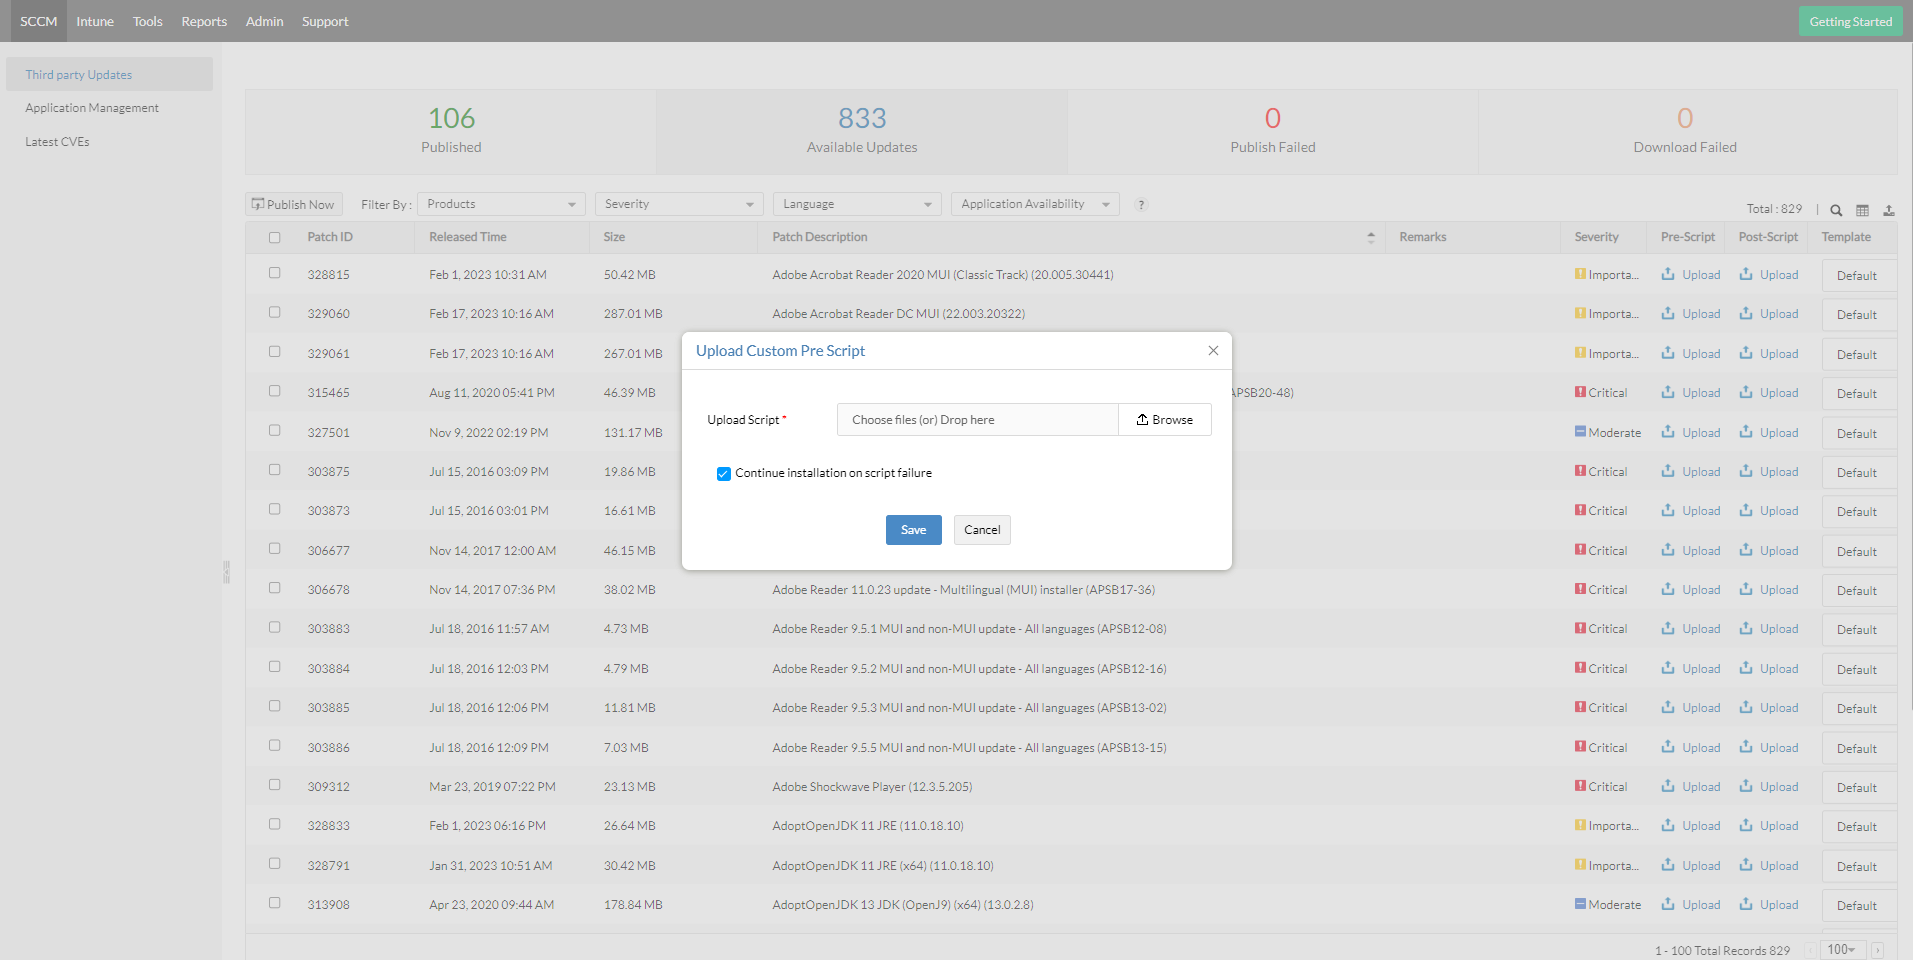Open the Products filter dropdown
The image size is (1913, 960).
(x=501, y=204)
